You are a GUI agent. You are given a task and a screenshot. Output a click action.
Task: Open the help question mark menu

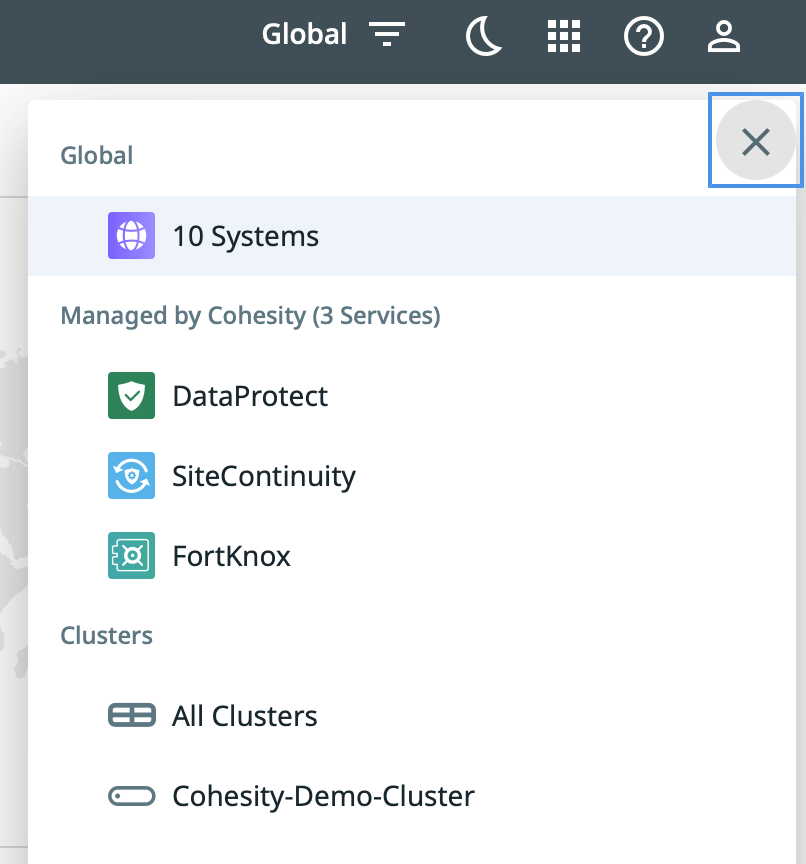[644, 37]
